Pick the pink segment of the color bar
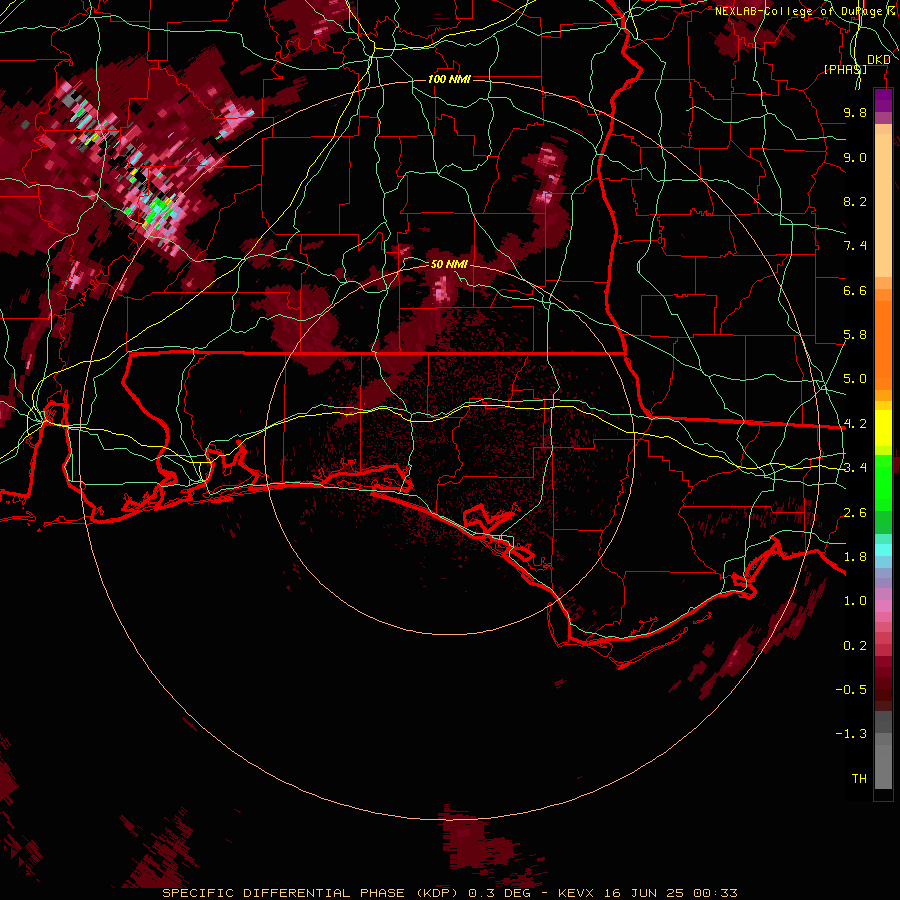The width and height of the screenshot is (900, 900). pyautogui.click(x=883, y=606)
